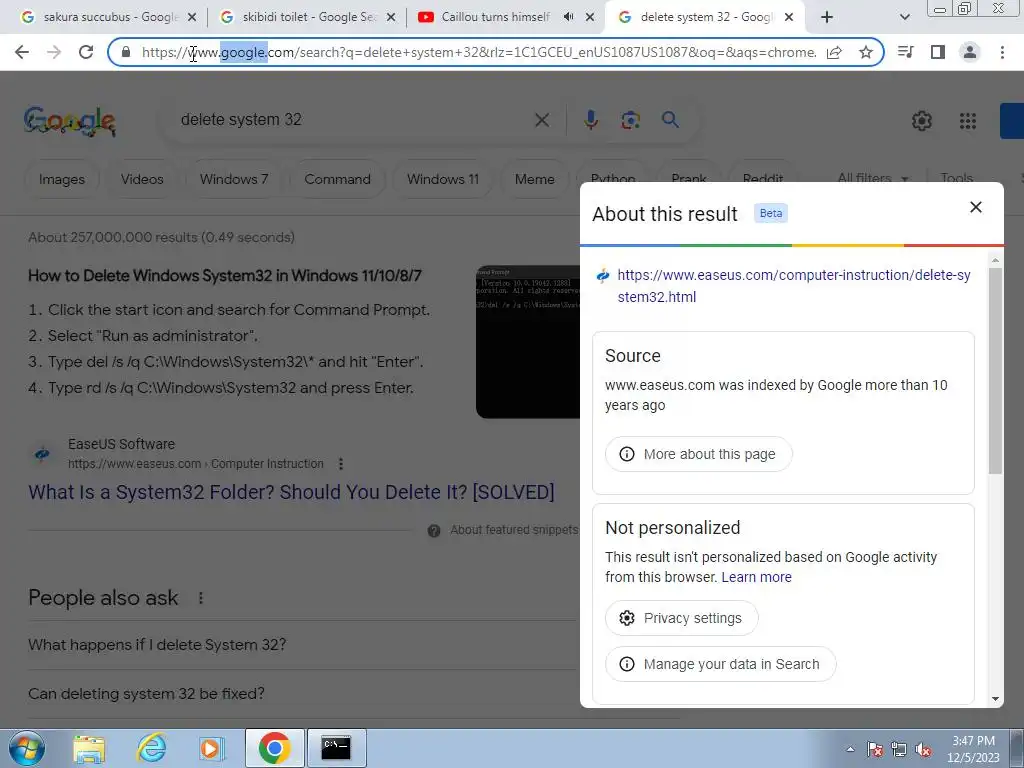1024x768 pixels.
Task: Apply the Windows 11 filter chip
Action: [443, 179]
